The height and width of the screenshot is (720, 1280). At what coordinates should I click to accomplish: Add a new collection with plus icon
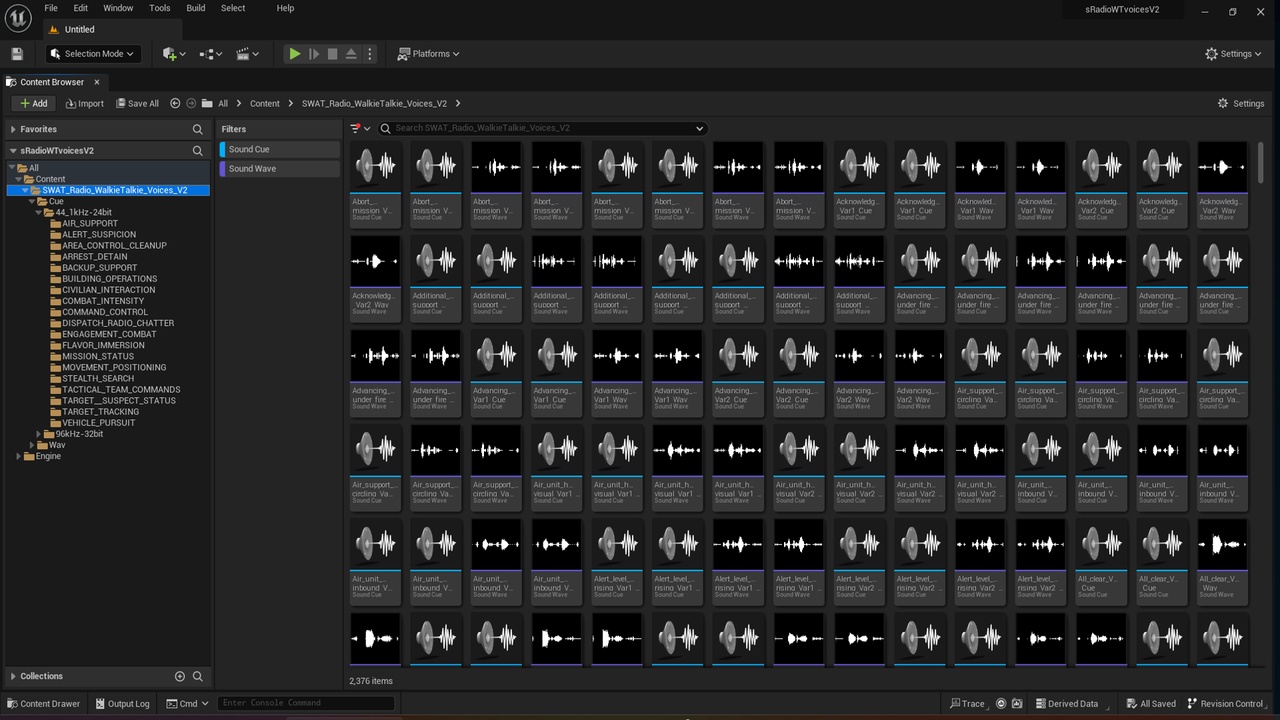(180, 676)
